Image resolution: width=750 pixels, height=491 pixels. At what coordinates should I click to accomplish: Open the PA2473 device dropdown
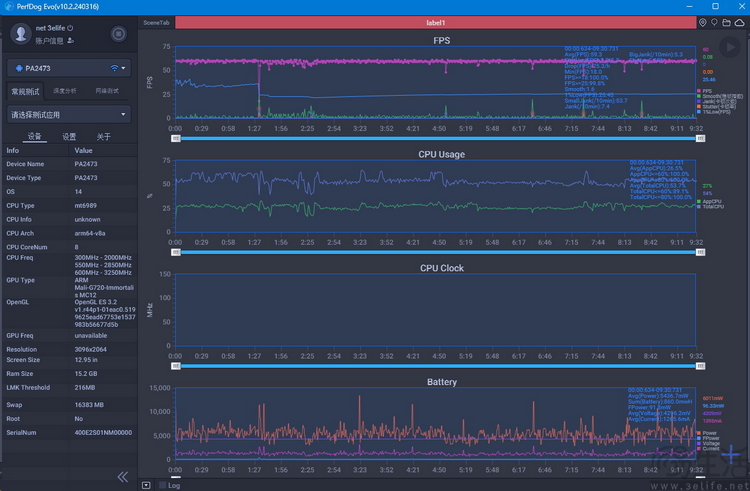(69, 68)
